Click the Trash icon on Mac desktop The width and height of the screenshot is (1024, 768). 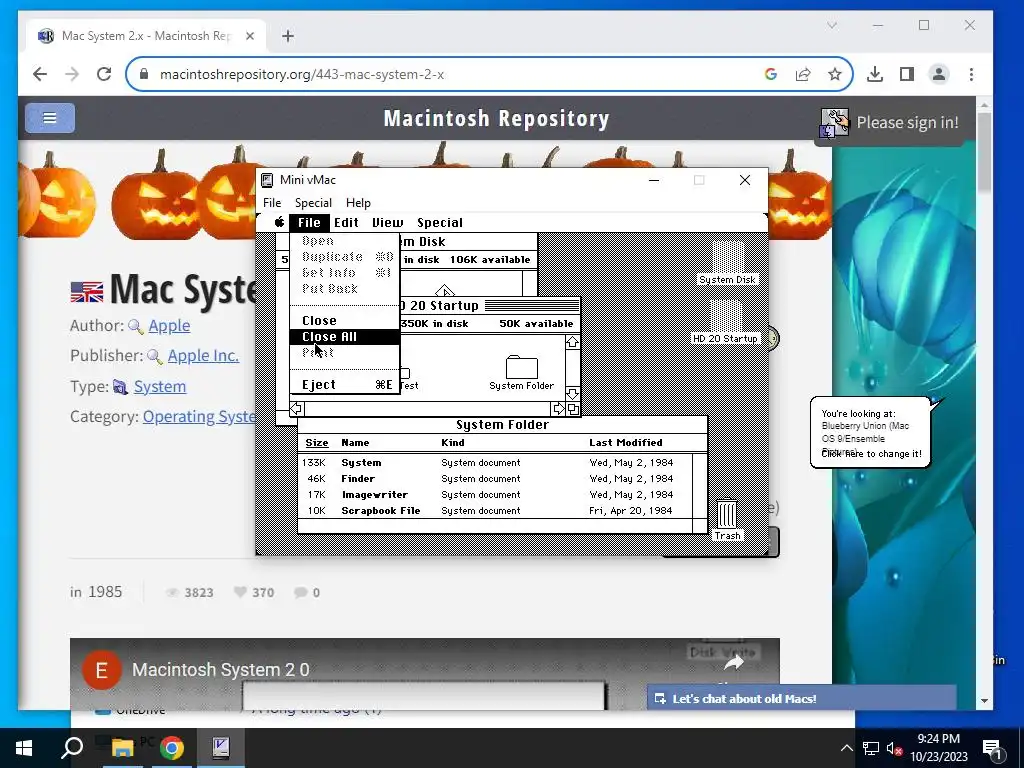(x=727, y=520)
